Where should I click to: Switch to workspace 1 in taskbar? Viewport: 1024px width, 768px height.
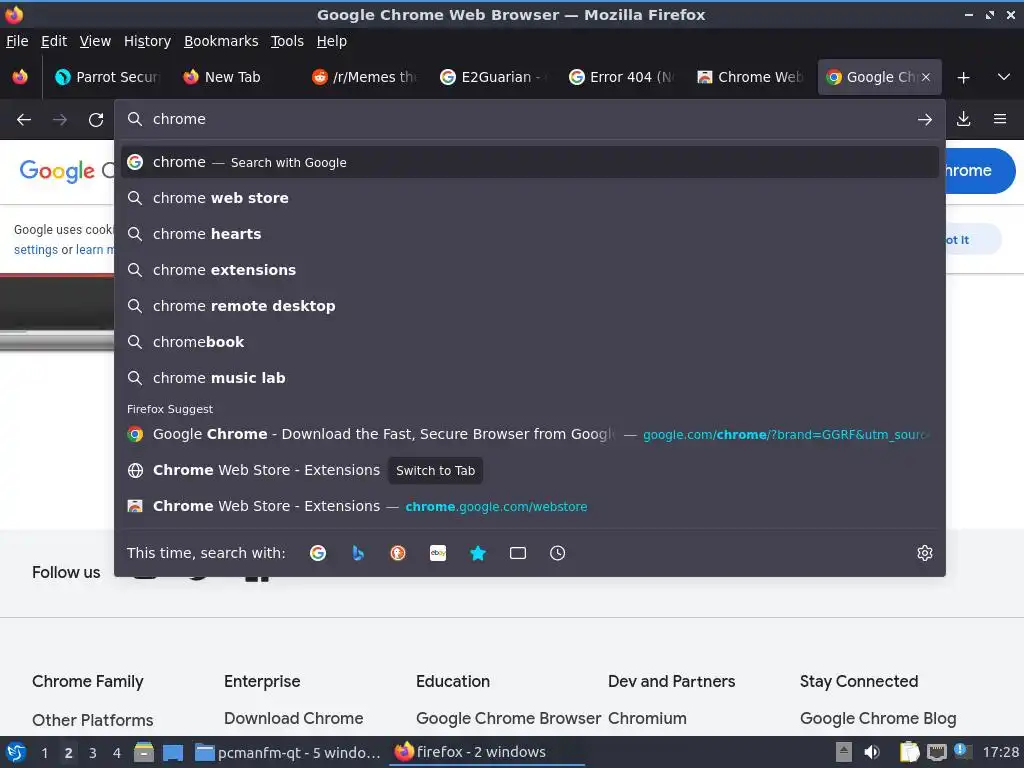(44, 753)
